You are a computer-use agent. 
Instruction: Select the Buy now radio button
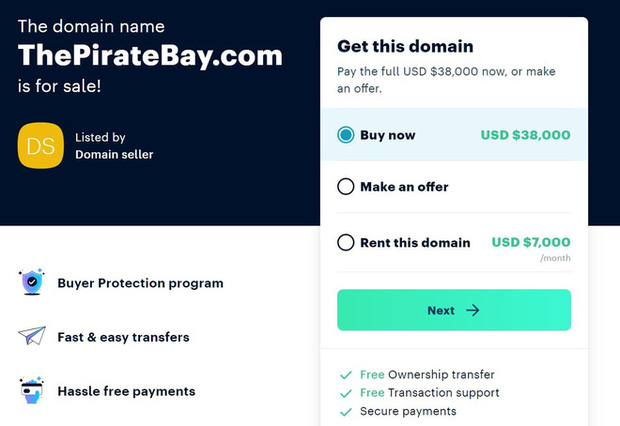click(x=346, y=135)
